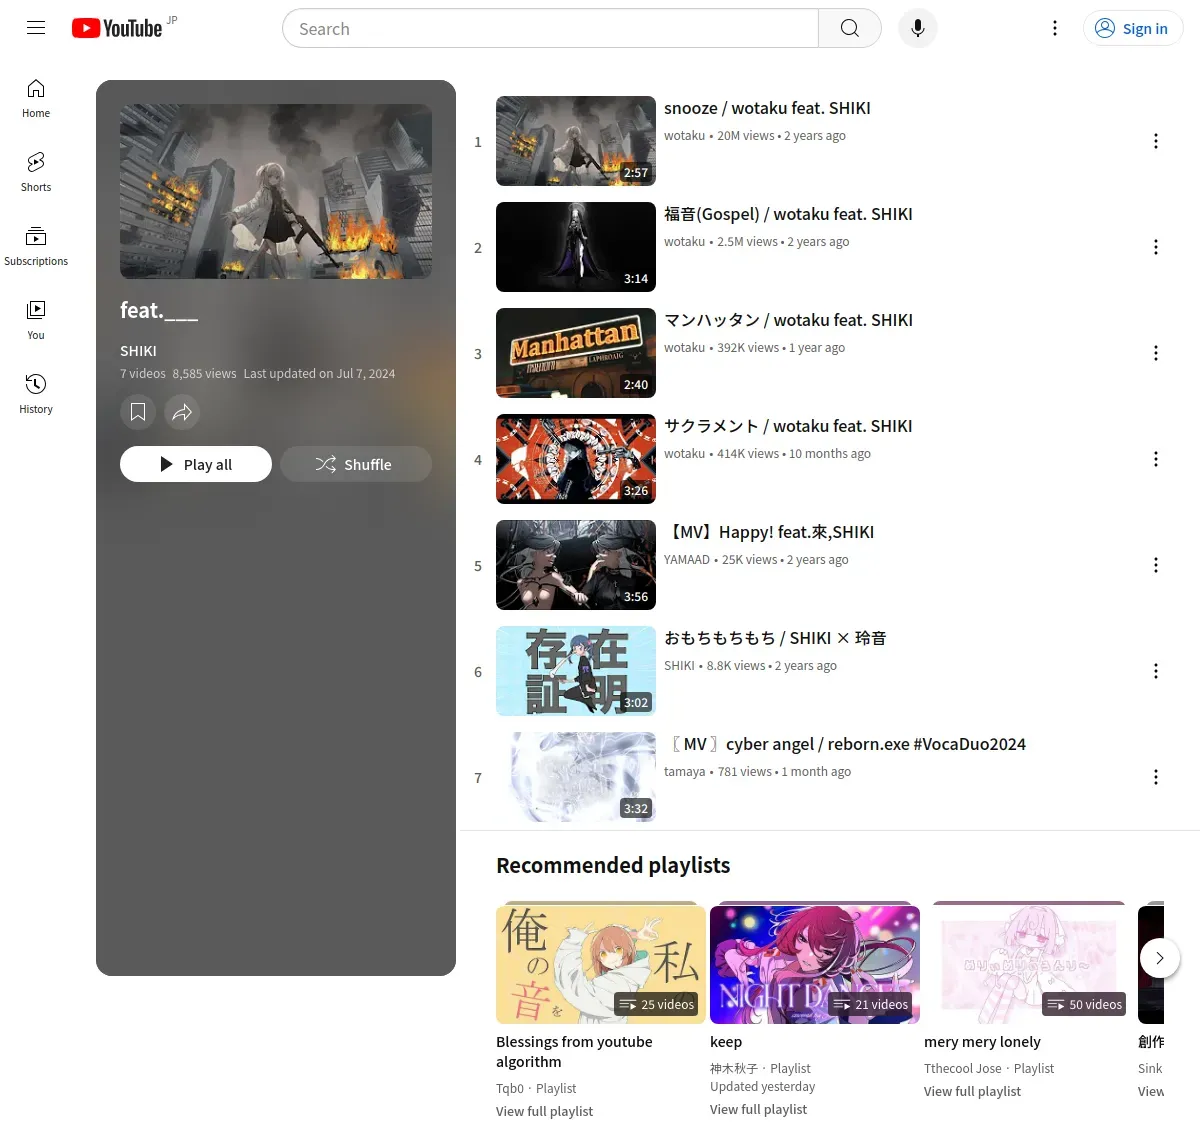Open Subscriptions in the sidebar
1200x1144 pixels.
36,247
